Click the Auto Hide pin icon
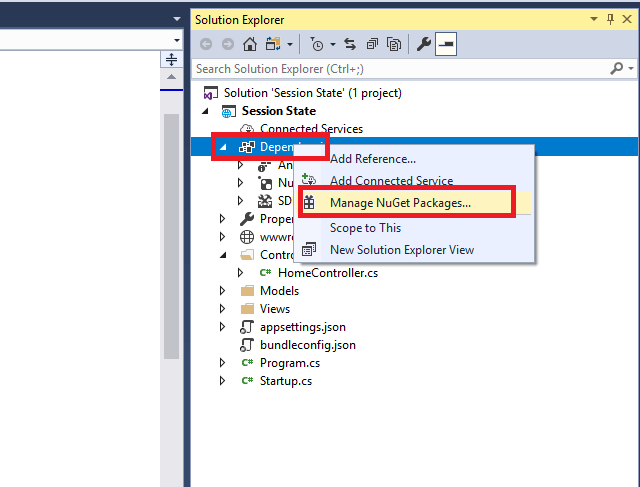 (610, 19)
